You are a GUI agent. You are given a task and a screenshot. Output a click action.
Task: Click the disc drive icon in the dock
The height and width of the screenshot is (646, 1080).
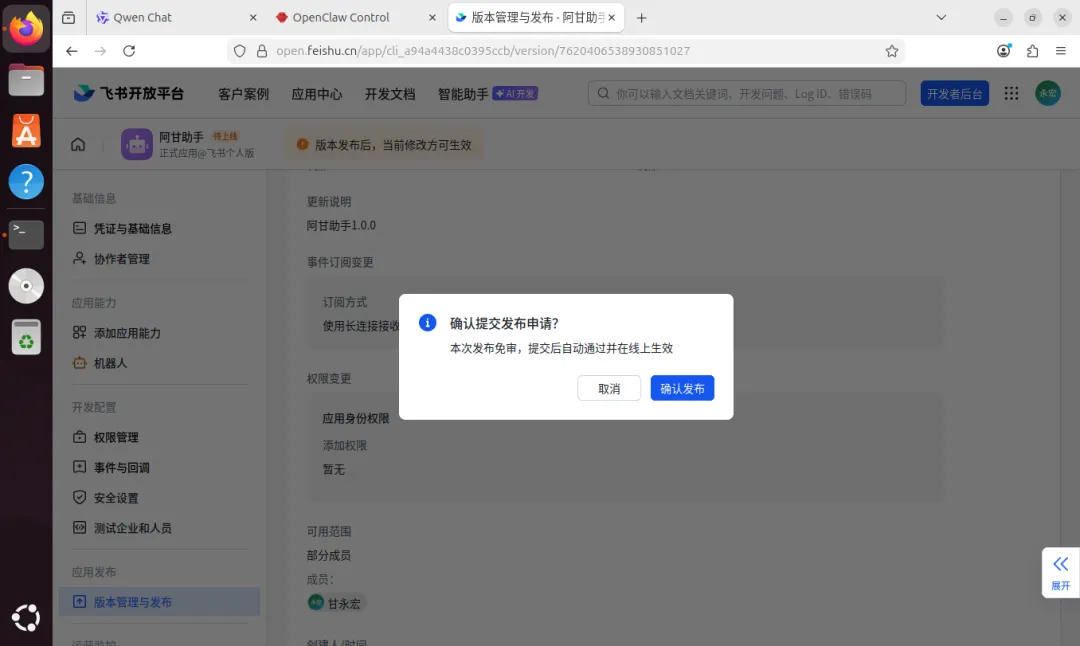(26, 286)
